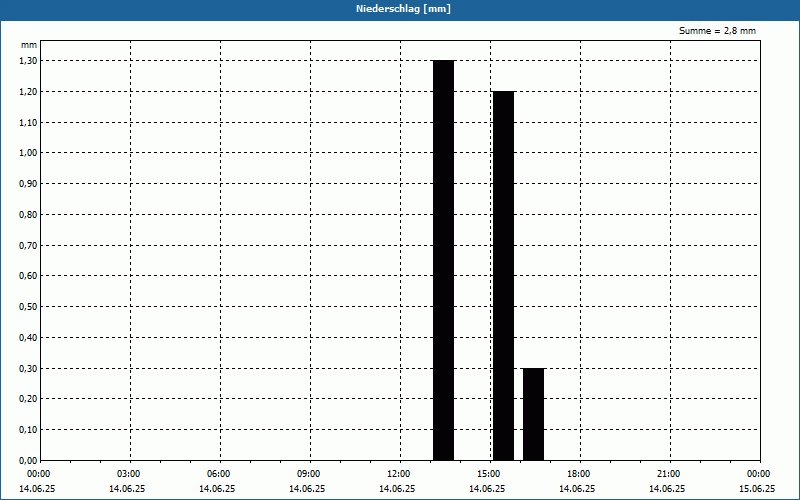
Task: Click the 0,60 y-axis value
Action: [28, 276]
